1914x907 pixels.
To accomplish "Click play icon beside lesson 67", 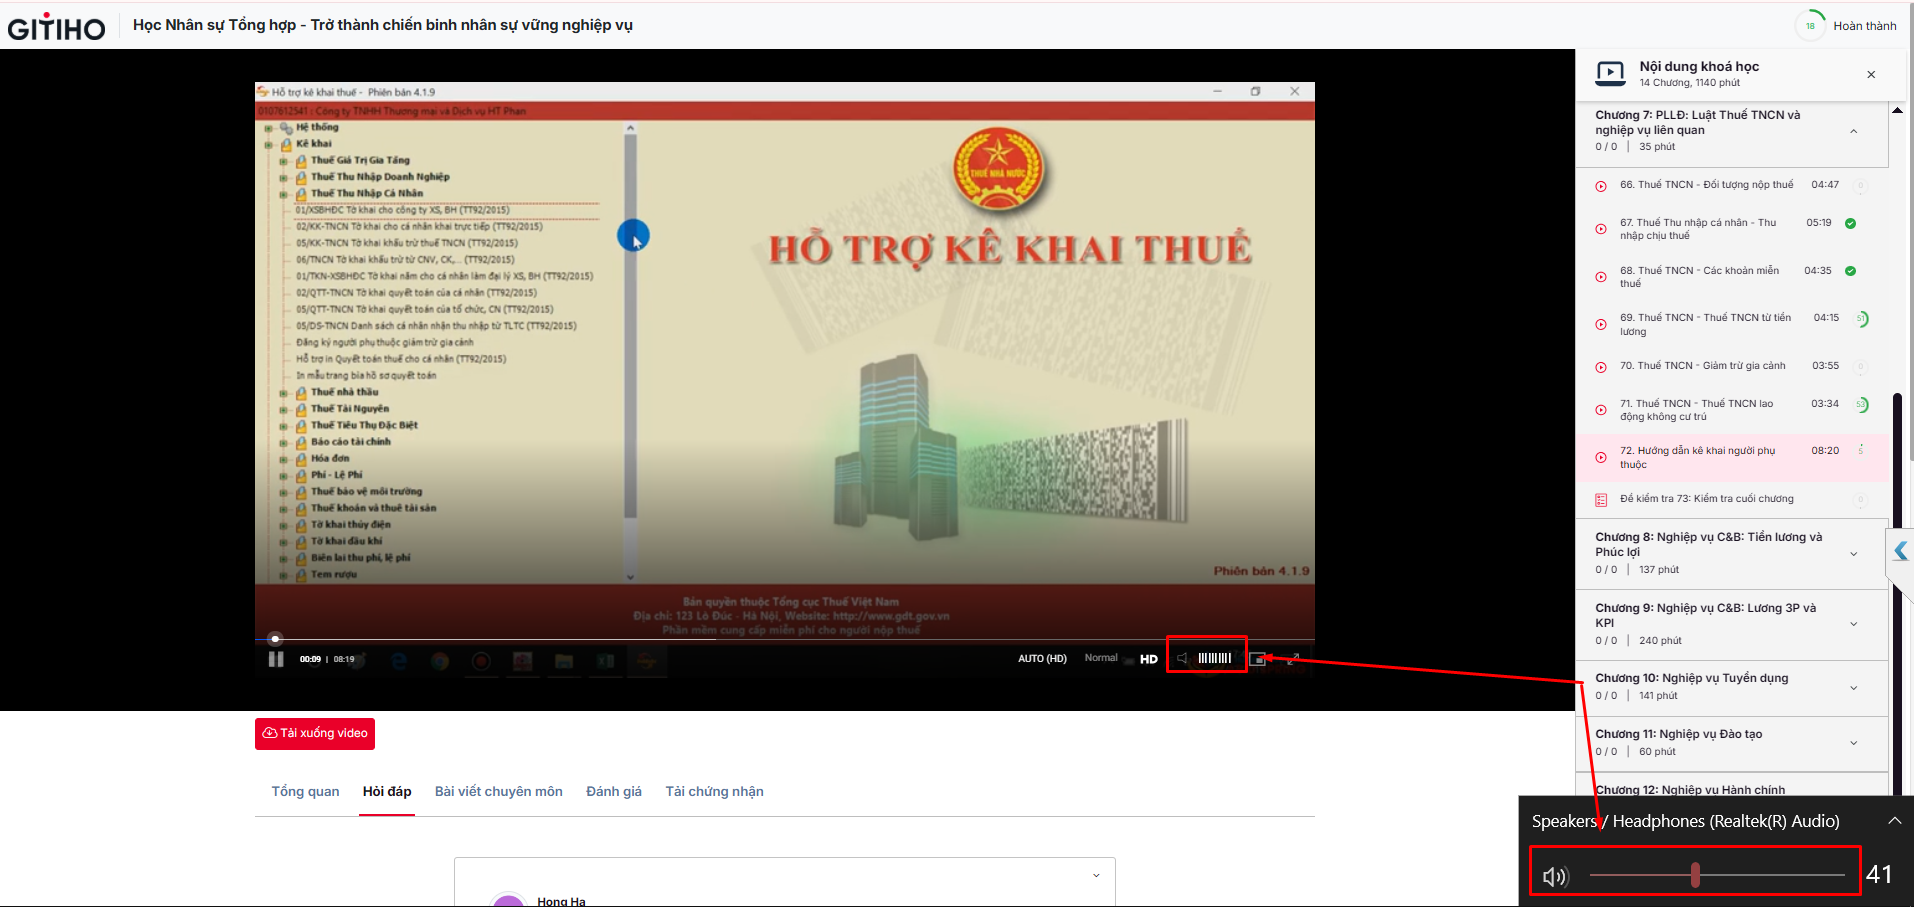I will pos(1601,229).
